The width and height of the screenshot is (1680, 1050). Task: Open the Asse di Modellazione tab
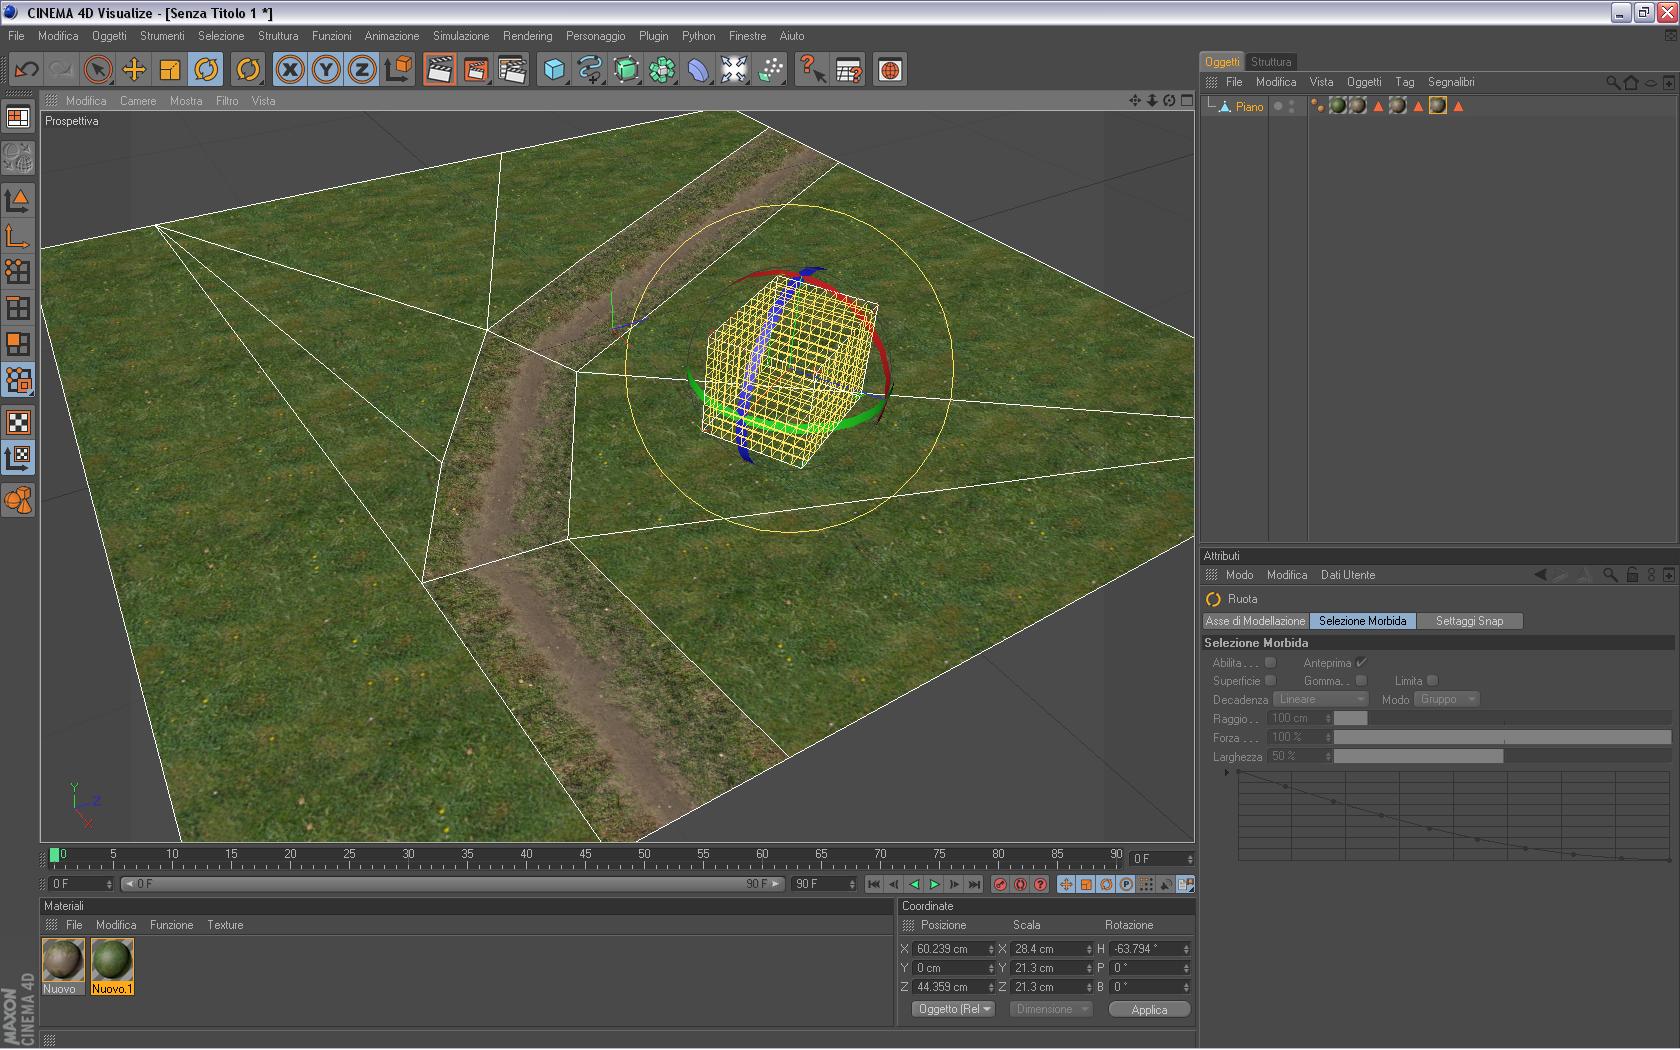[1255, 621]
